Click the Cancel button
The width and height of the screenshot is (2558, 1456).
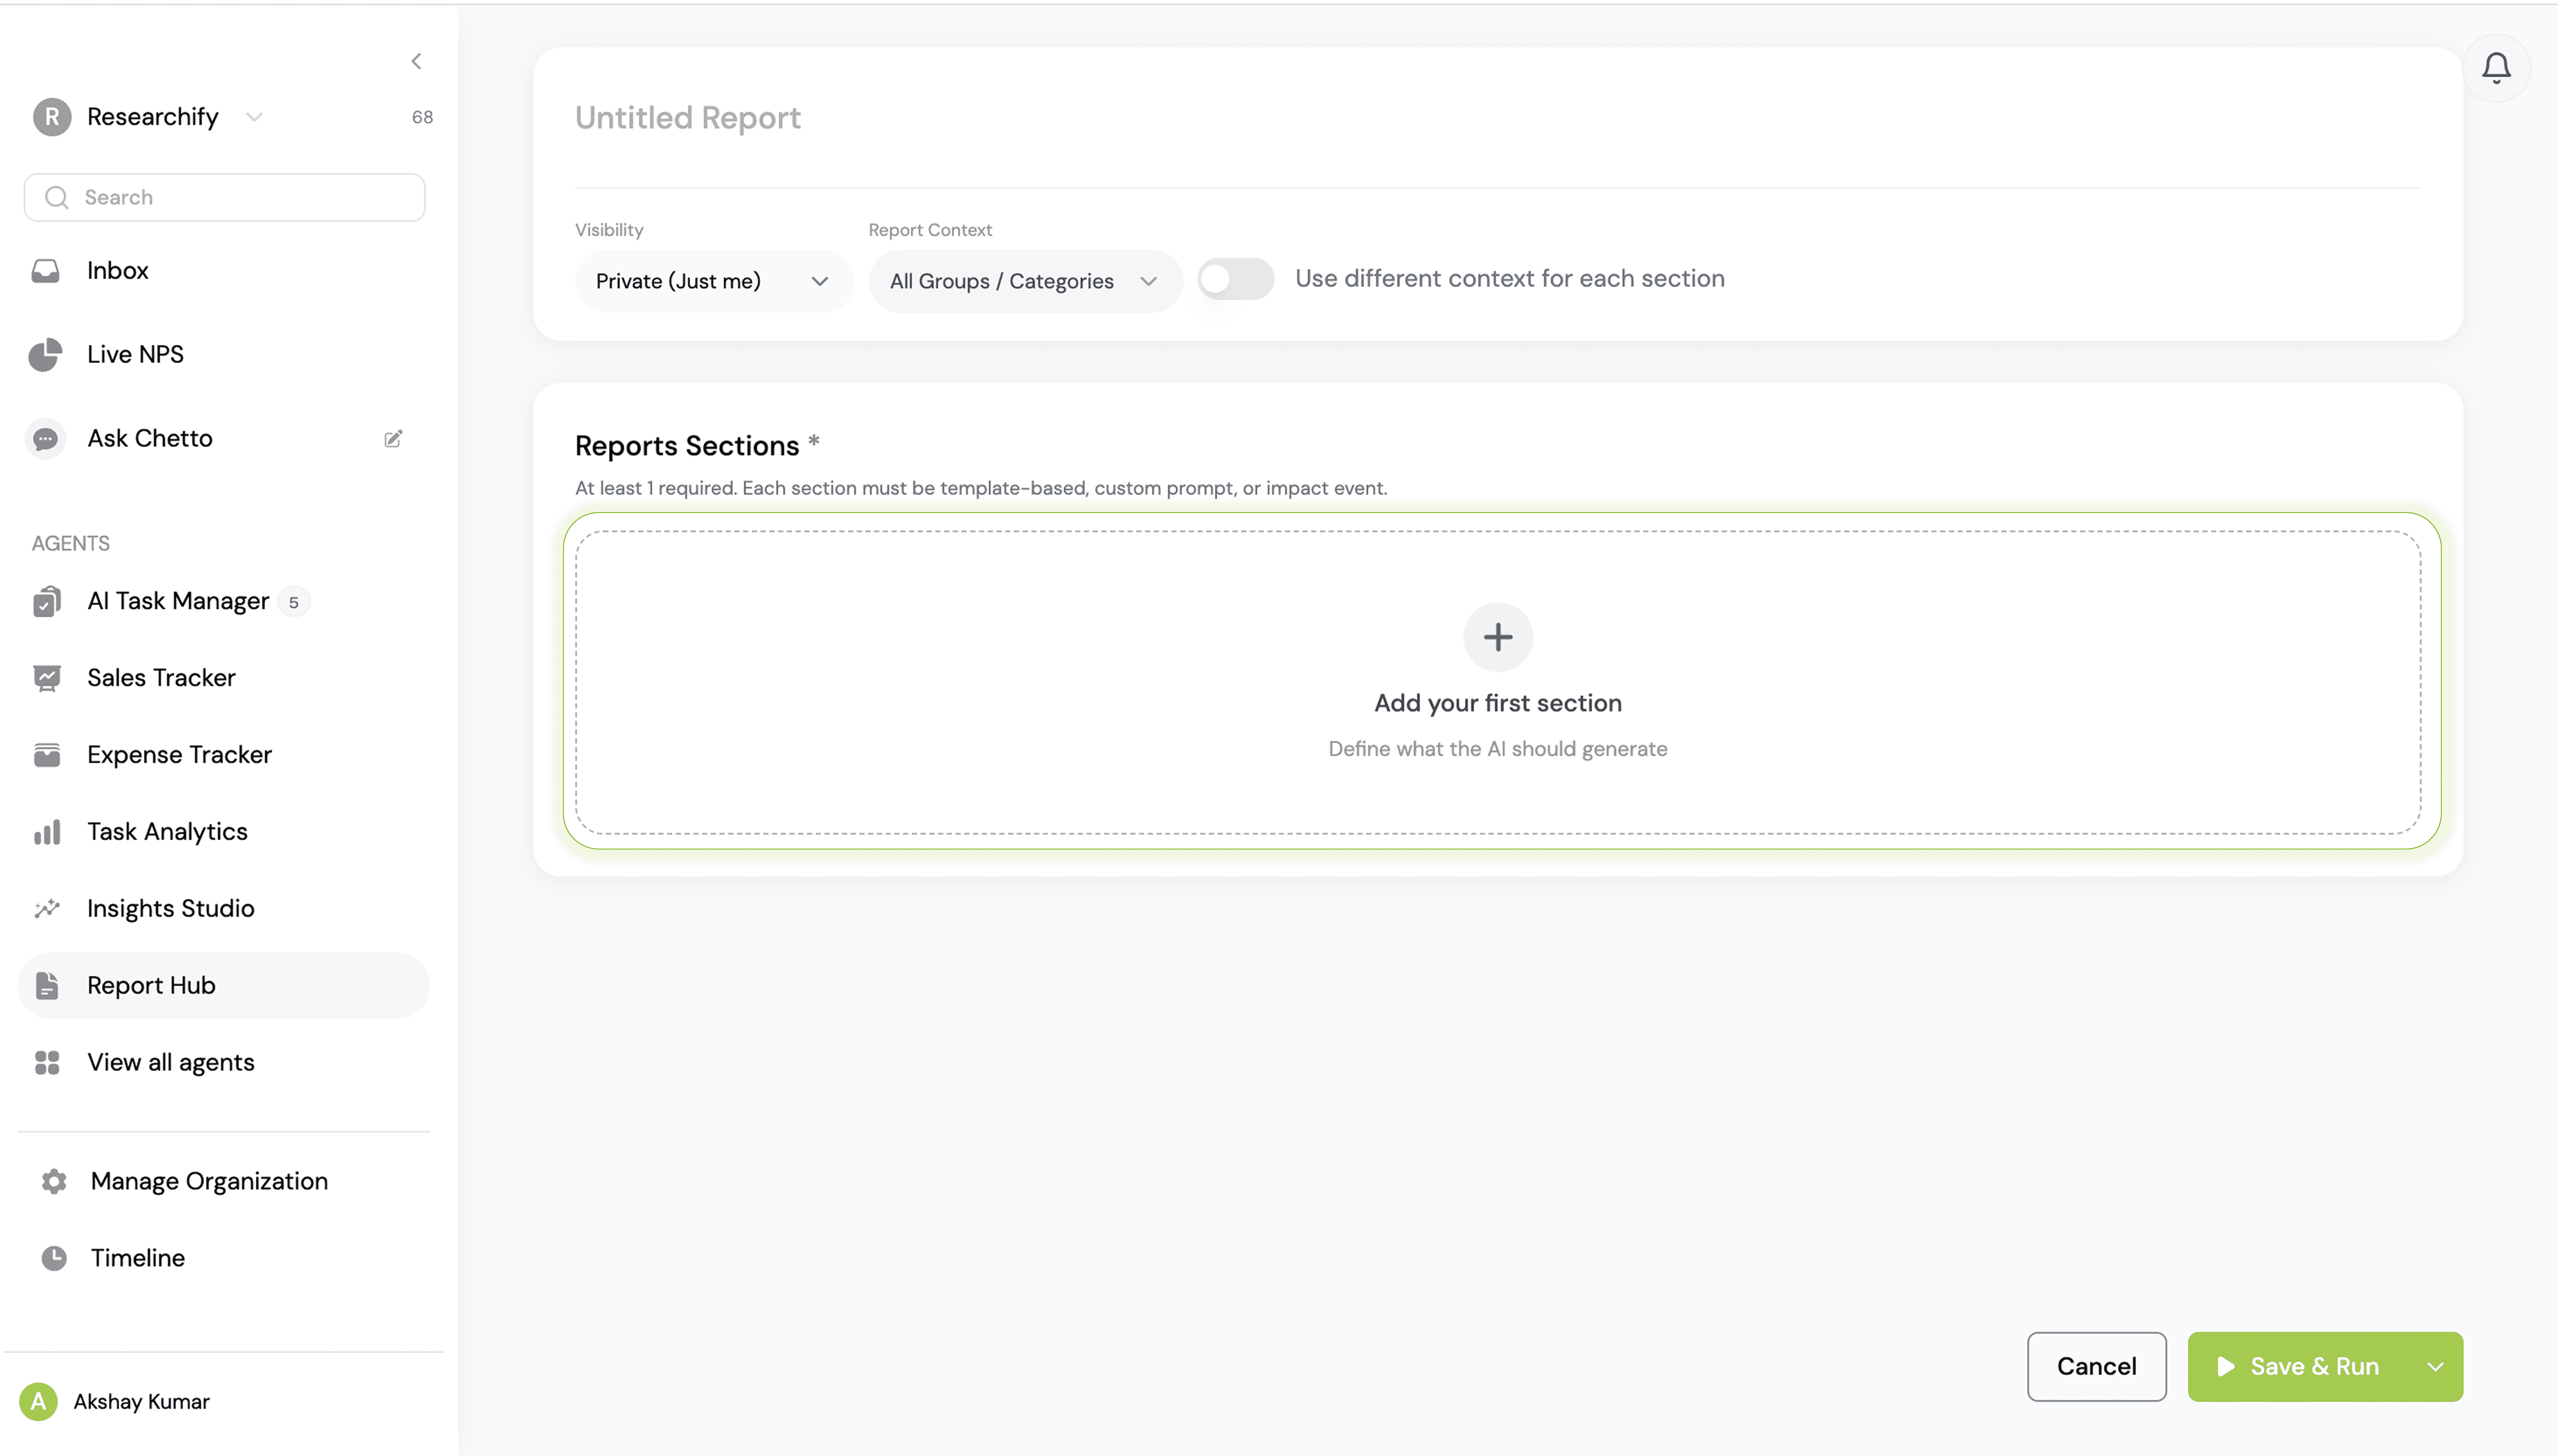click(x=2096, y=1367)
